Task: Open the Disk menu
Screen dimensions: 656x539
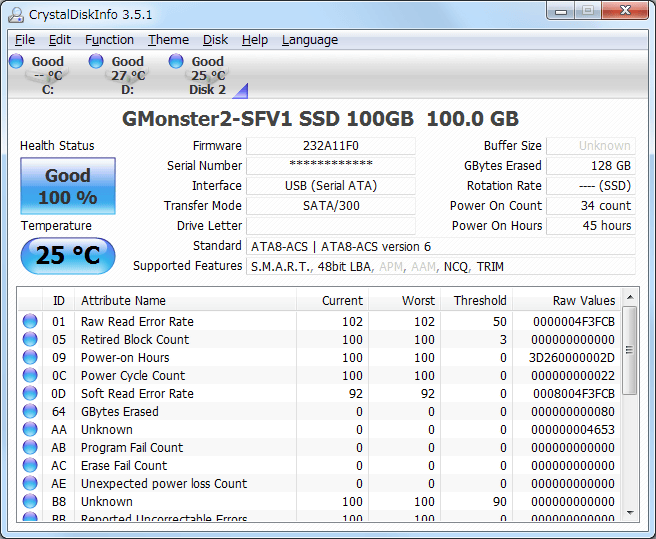Action: coord(215,40)
